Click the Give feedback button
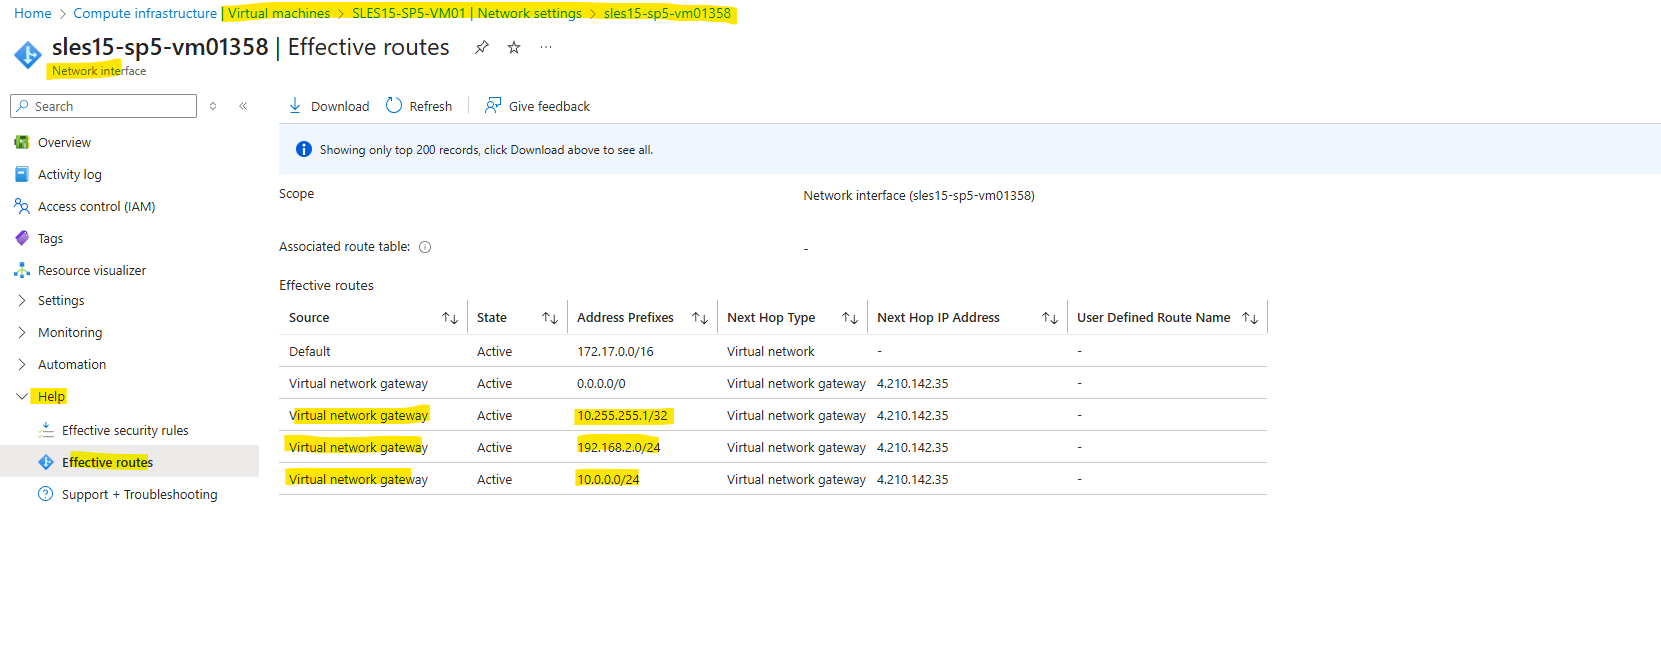Screen dimensions: 1661x654 pos(538,106)
